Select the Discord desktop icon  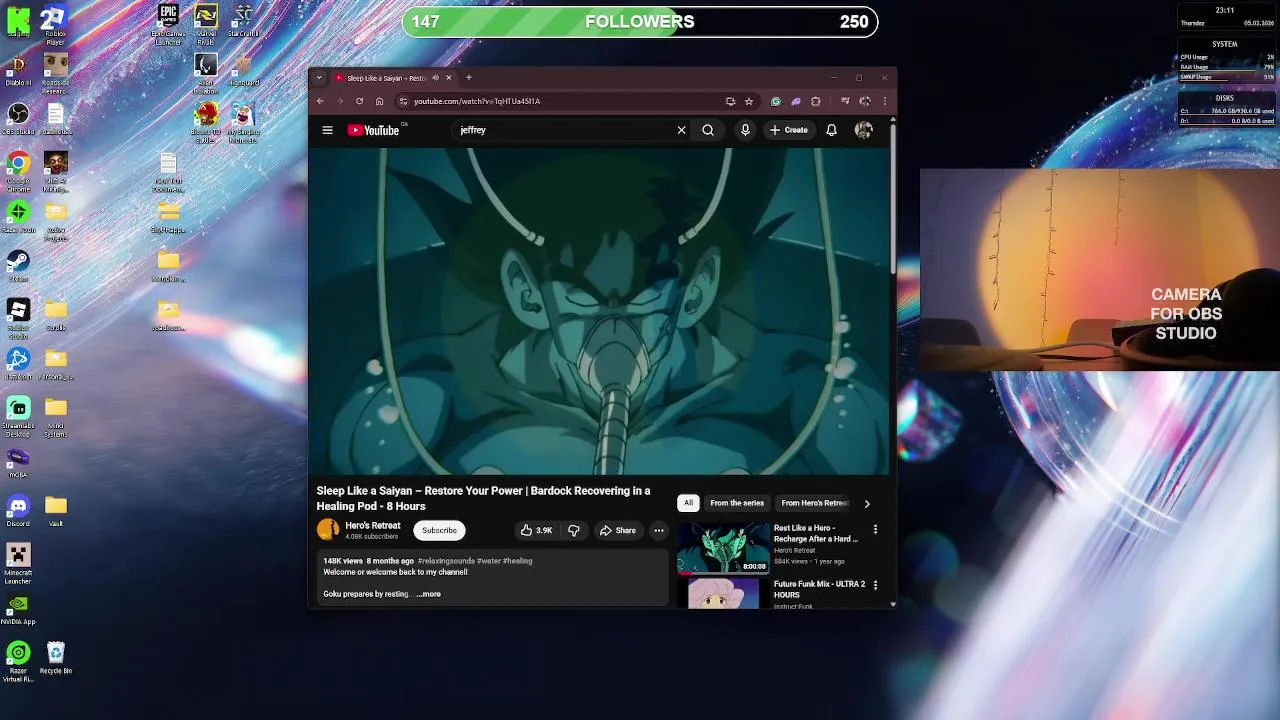[18, 511]
